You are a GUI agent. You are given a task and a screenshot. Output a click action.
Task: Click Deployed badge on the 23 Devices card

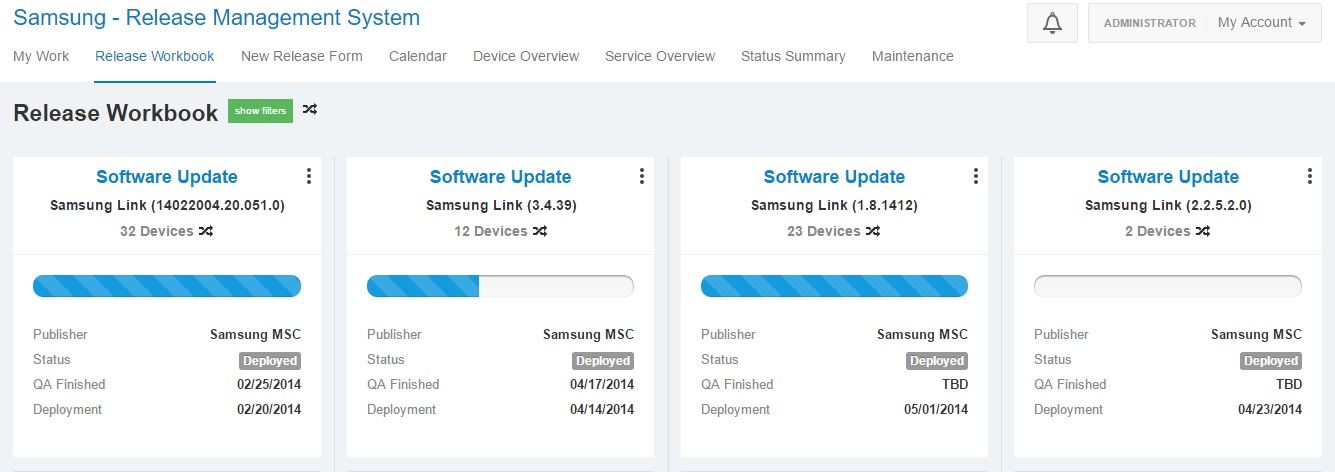[937, 361]
